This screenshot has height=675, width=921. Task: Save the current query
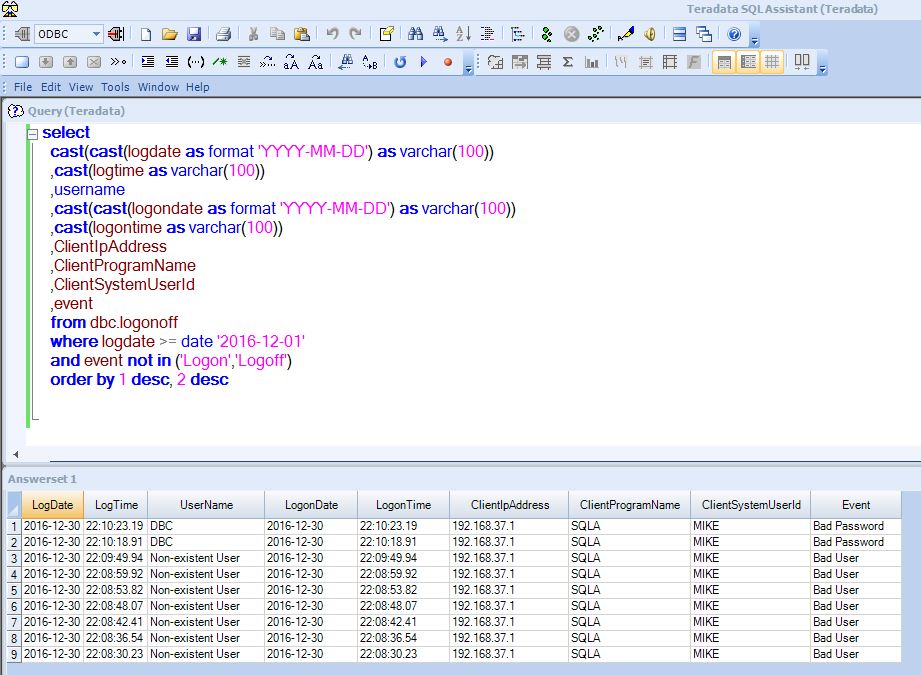pos(193,33)
